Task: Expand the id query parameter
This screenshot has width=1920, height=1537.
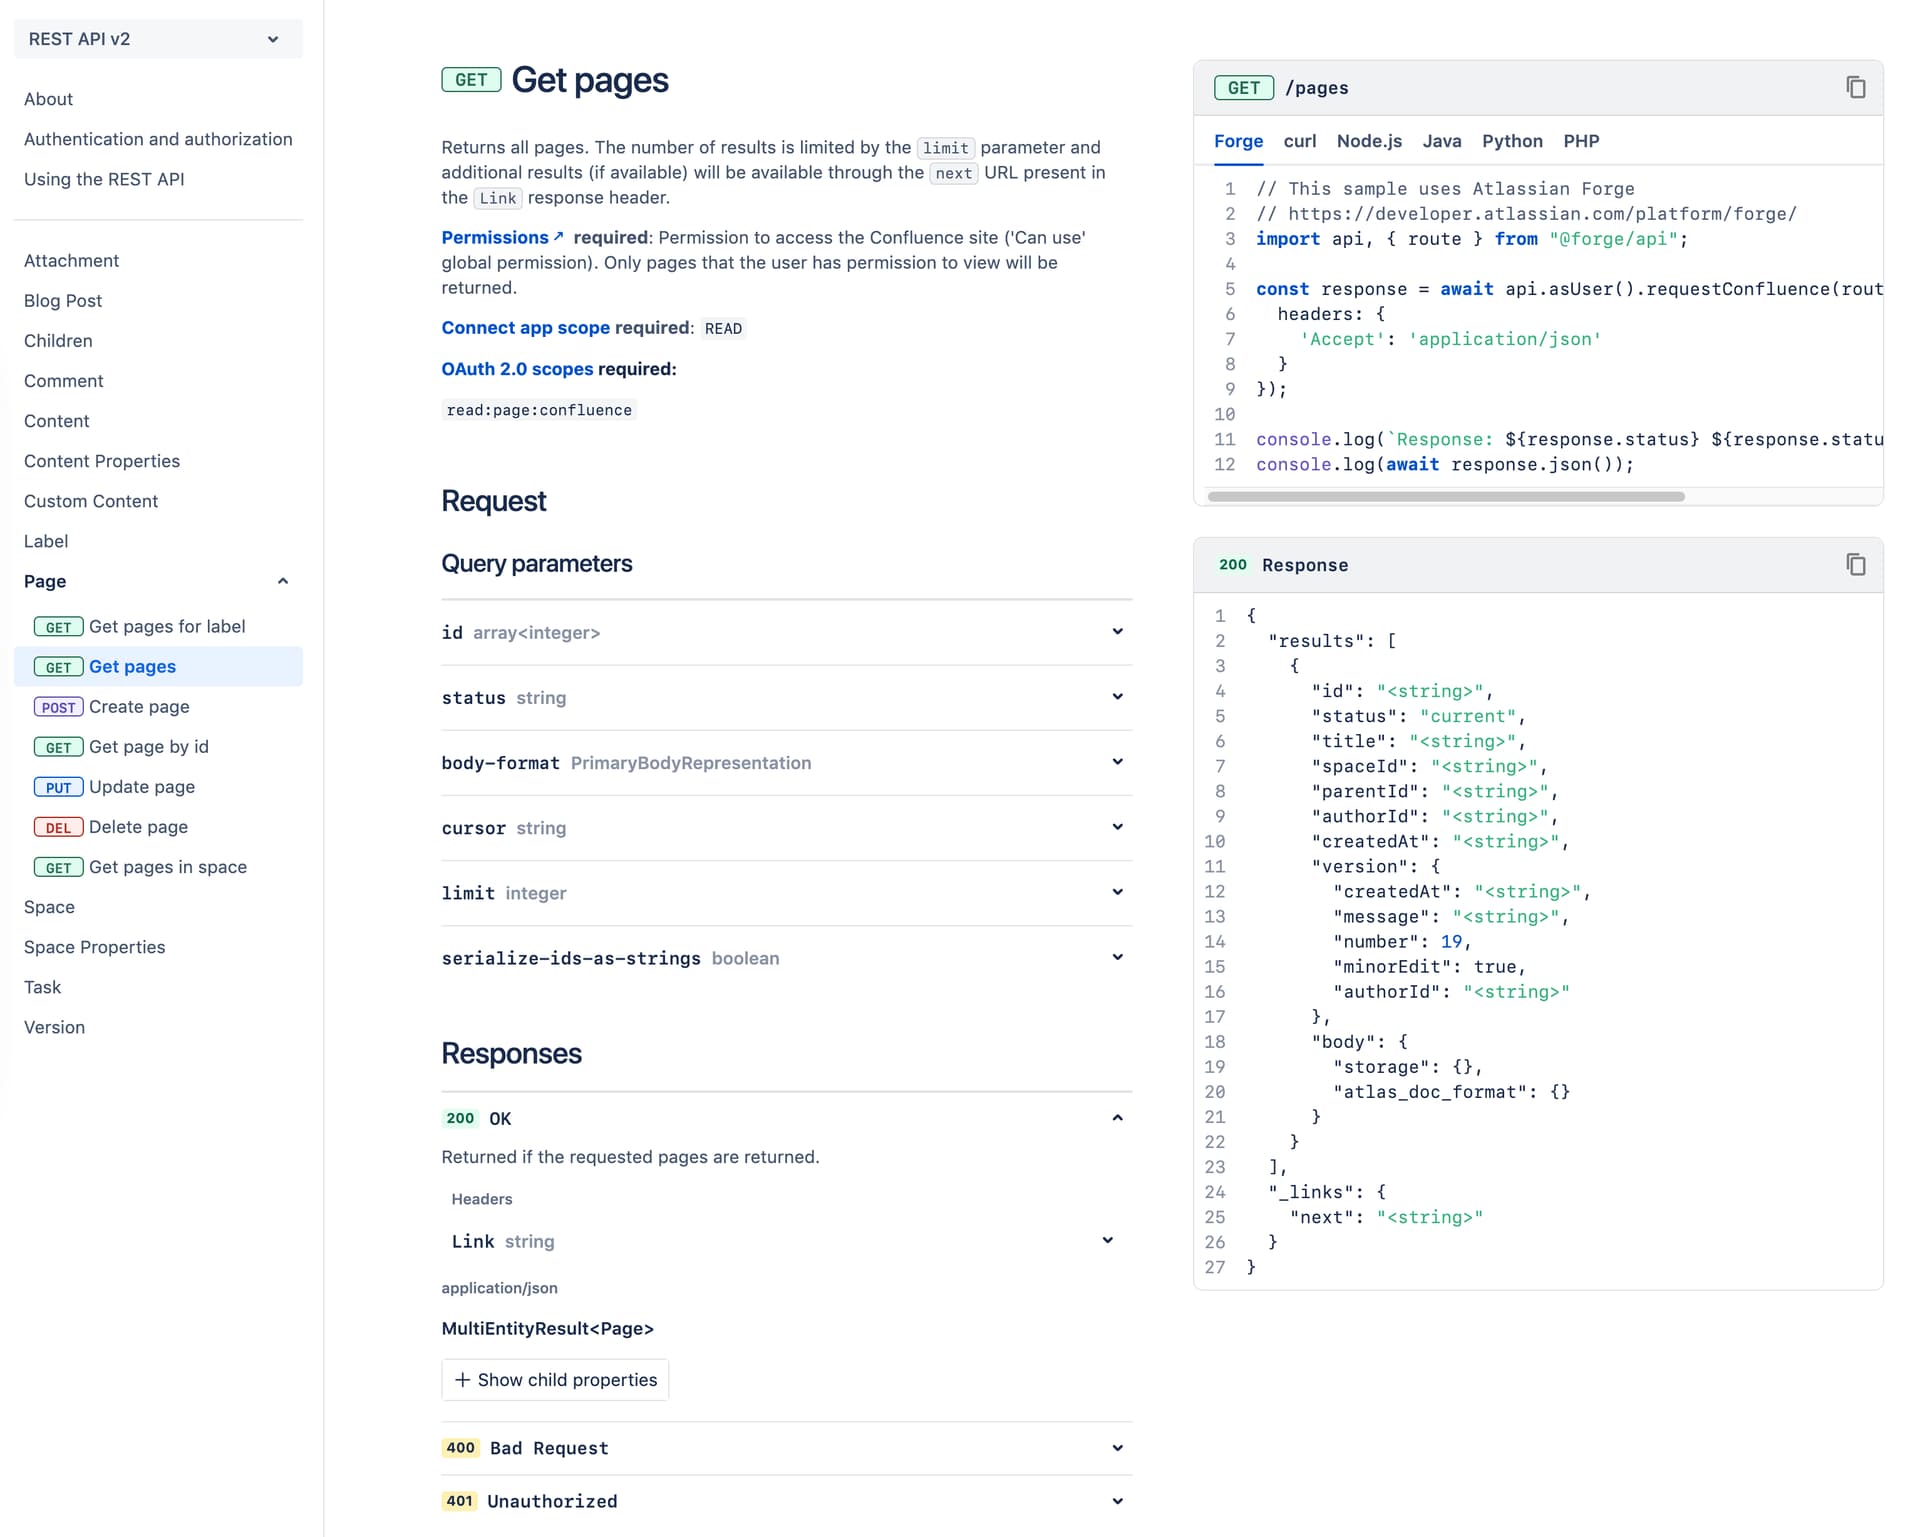Action: [1117, 632]
